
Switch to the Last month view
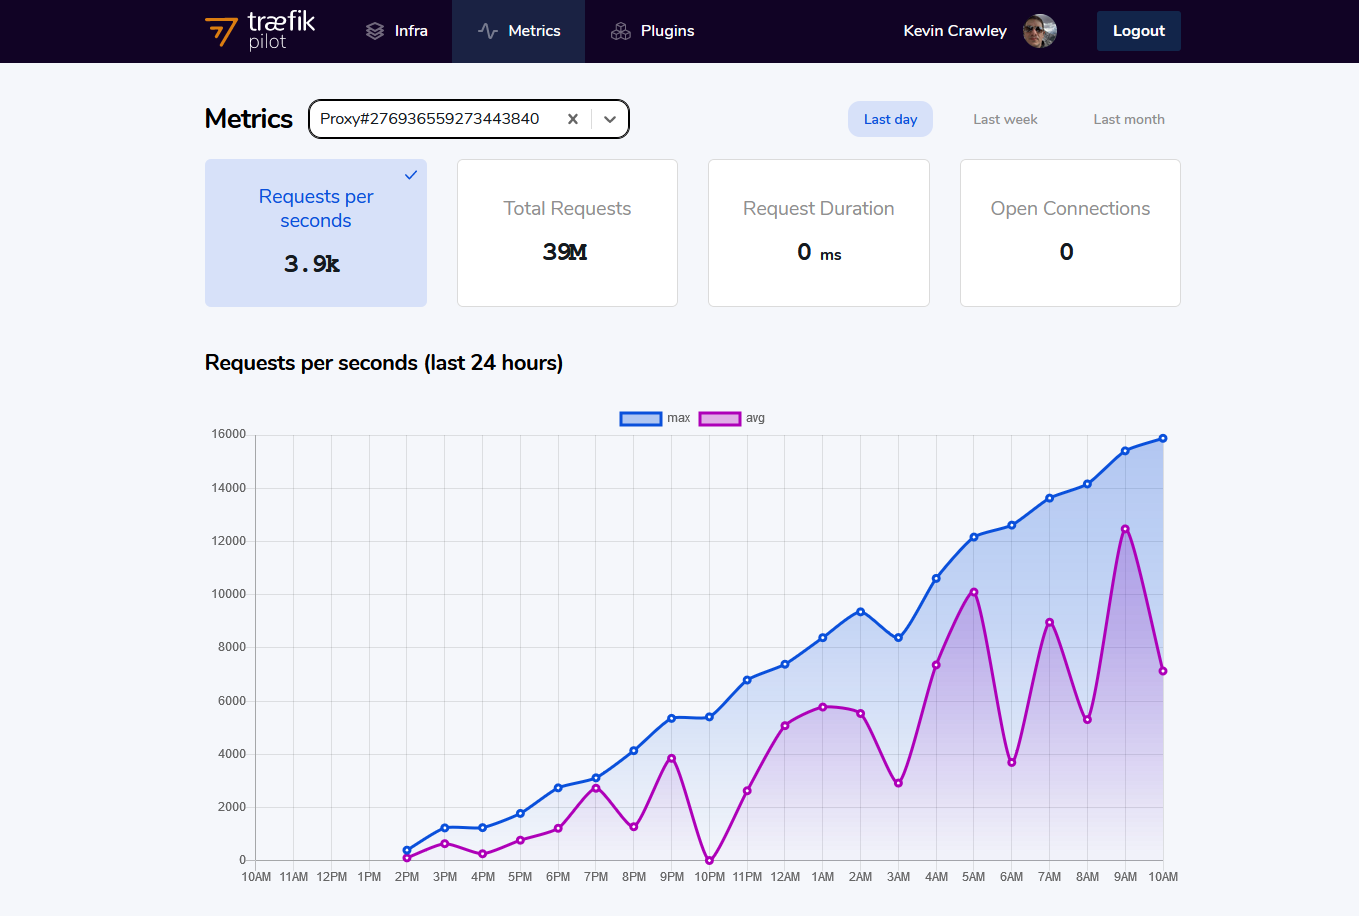point(1128,118)
